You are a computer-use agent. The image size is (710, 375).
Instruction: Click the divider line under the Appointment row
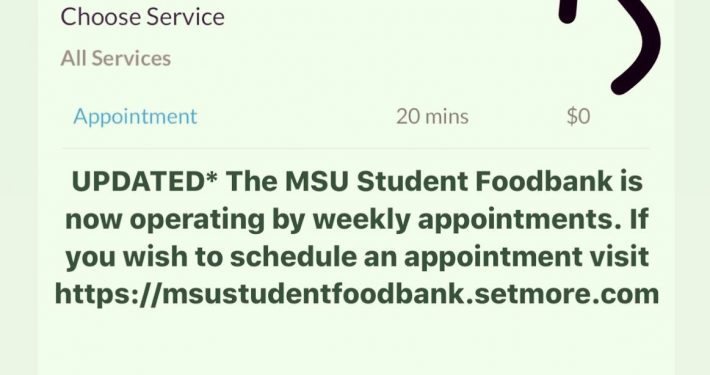coord(356,148)
